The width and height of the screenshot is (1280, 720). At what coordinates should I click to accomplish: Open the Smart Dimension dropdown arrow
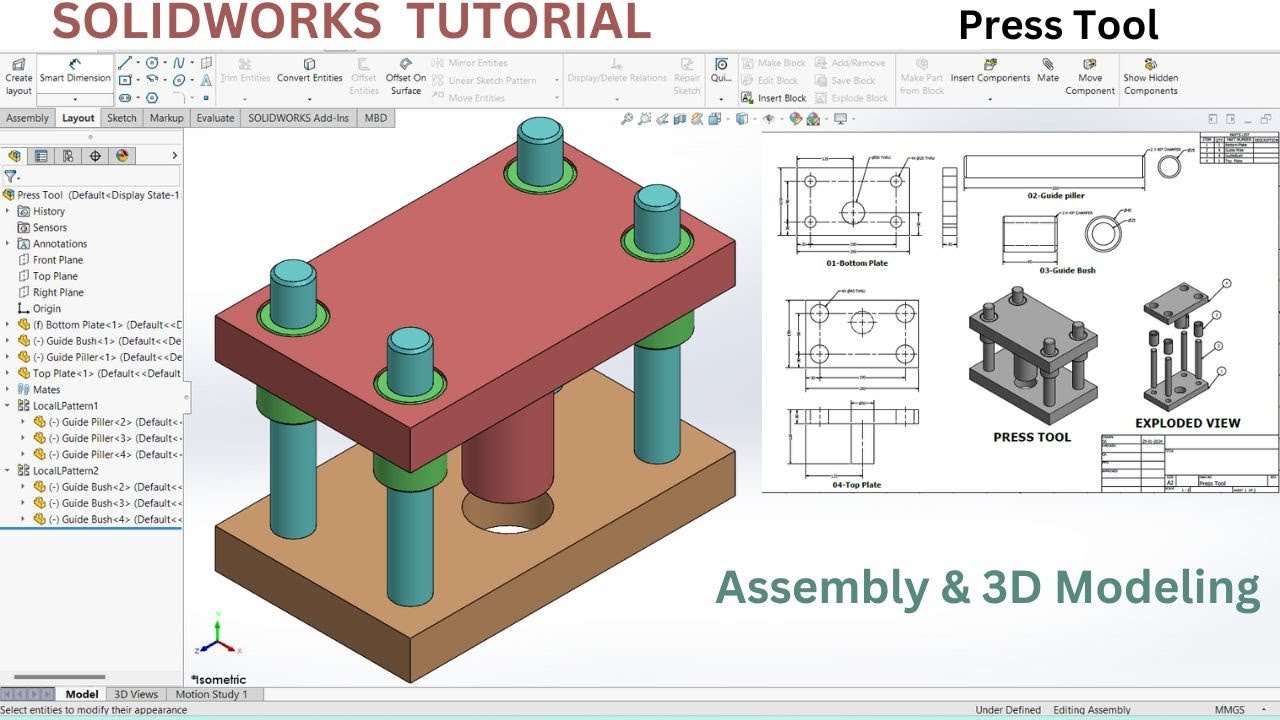[75, 98]
